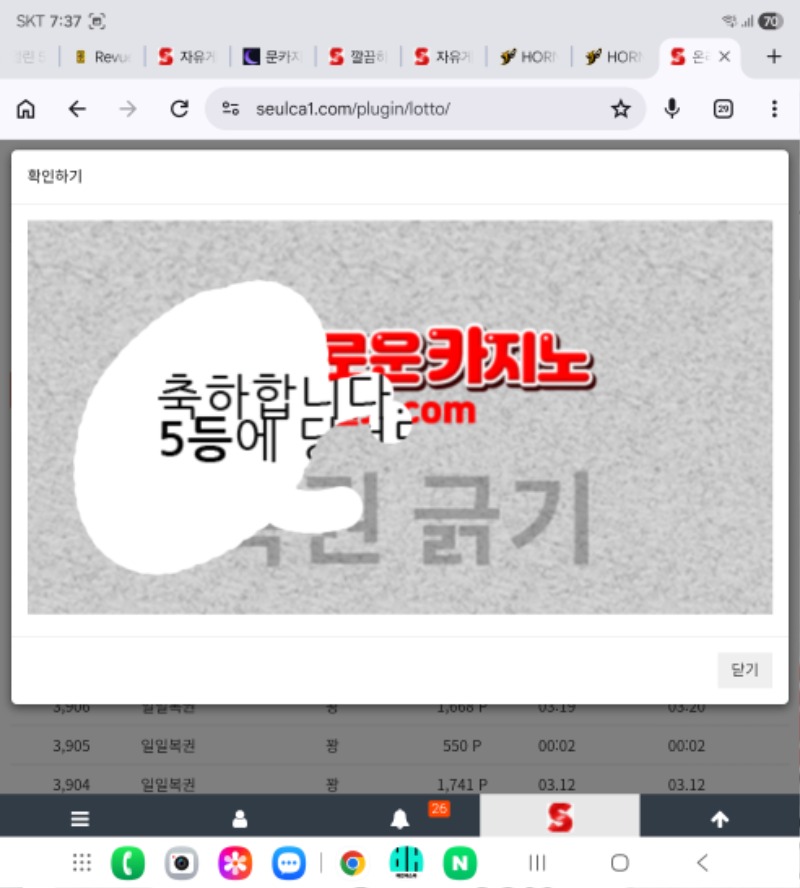Screen dimensions: 800x888
Task: Start voice search with the microphone
Action: 673,109
